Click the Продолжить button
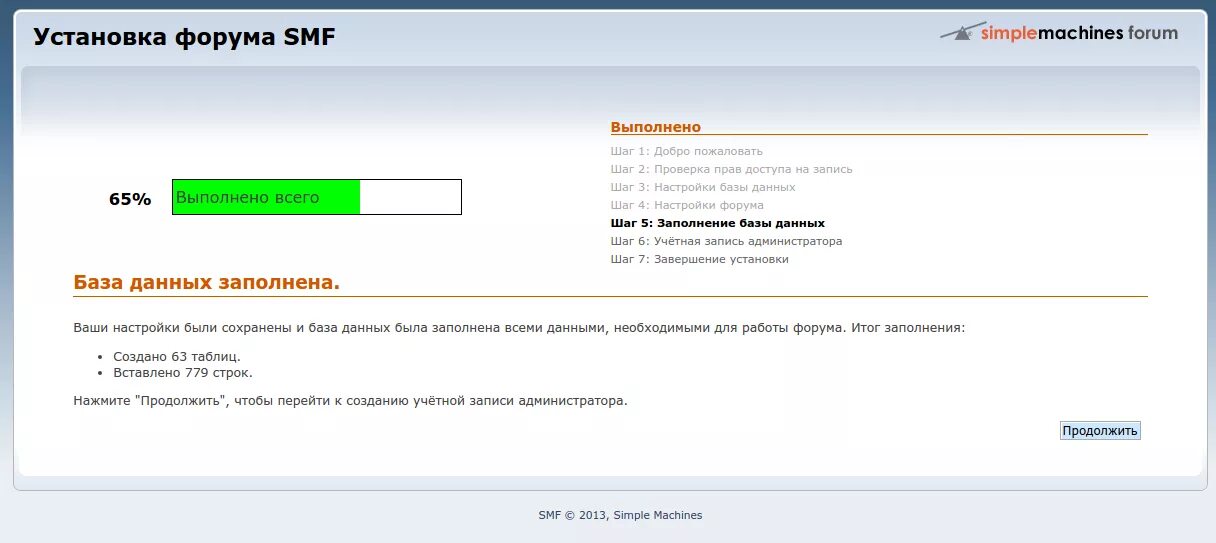Image resolution: width=1216 pixels, height=543 pixels. coord(1100,431)
